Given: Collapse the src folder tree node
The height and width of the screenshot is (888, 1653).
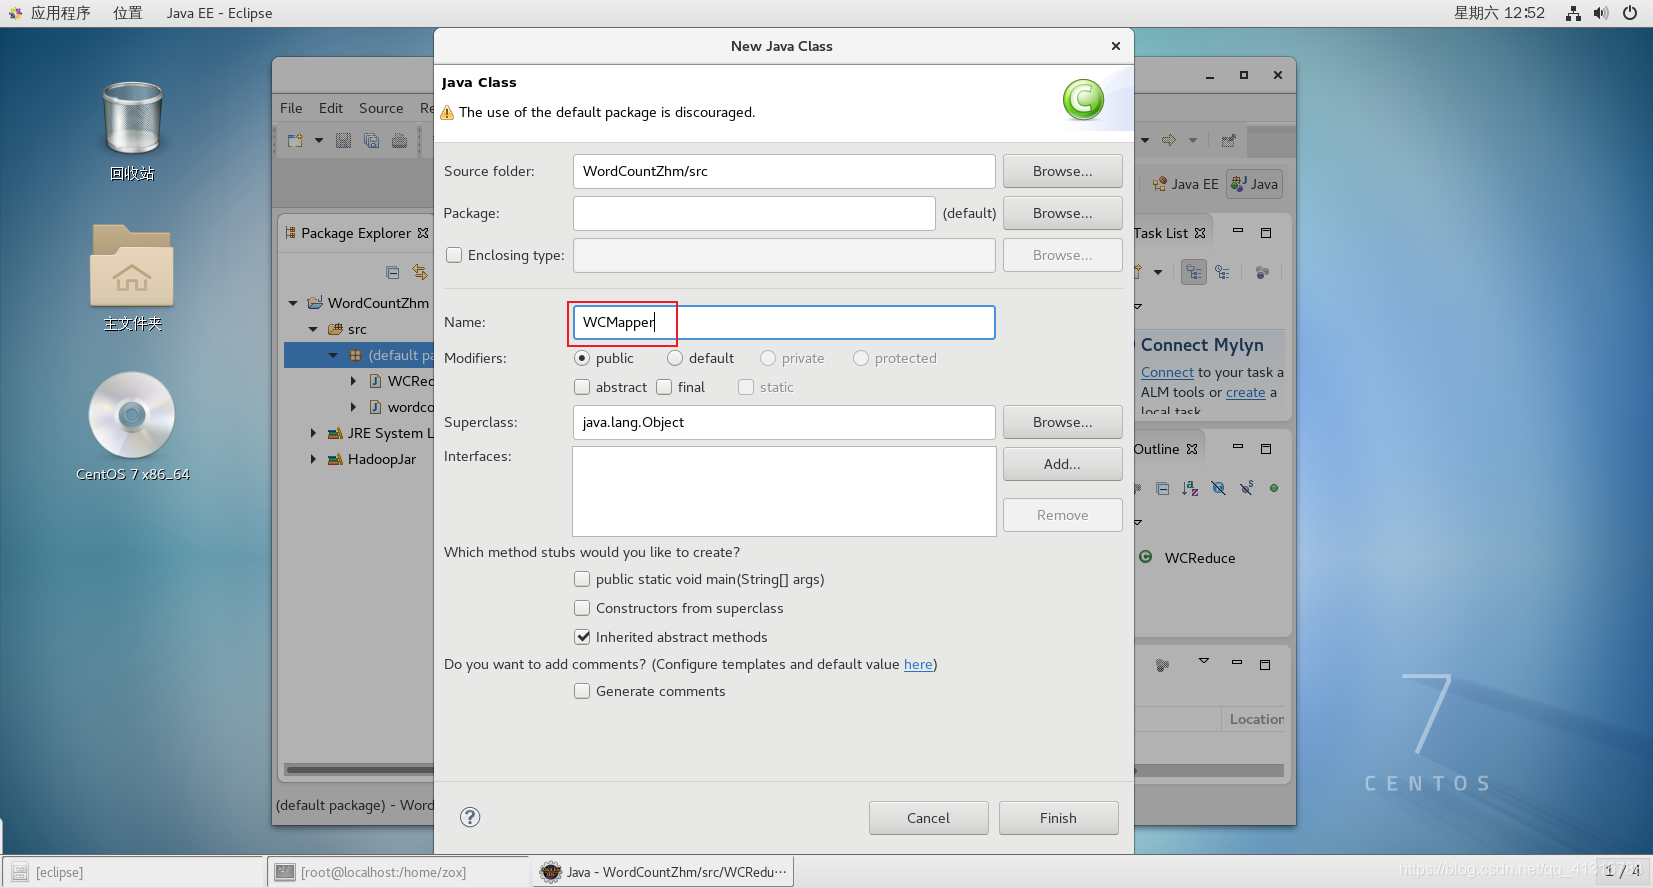Looking at the screenshot, I should (313, 329).
